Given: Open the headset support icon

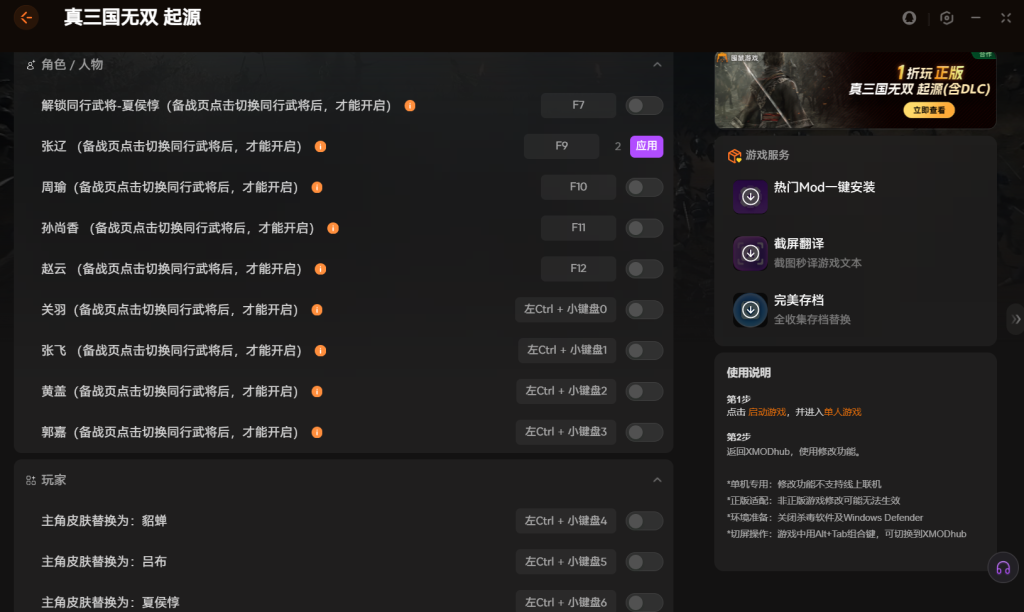Looking at the screenshot, I should 1002,568.
